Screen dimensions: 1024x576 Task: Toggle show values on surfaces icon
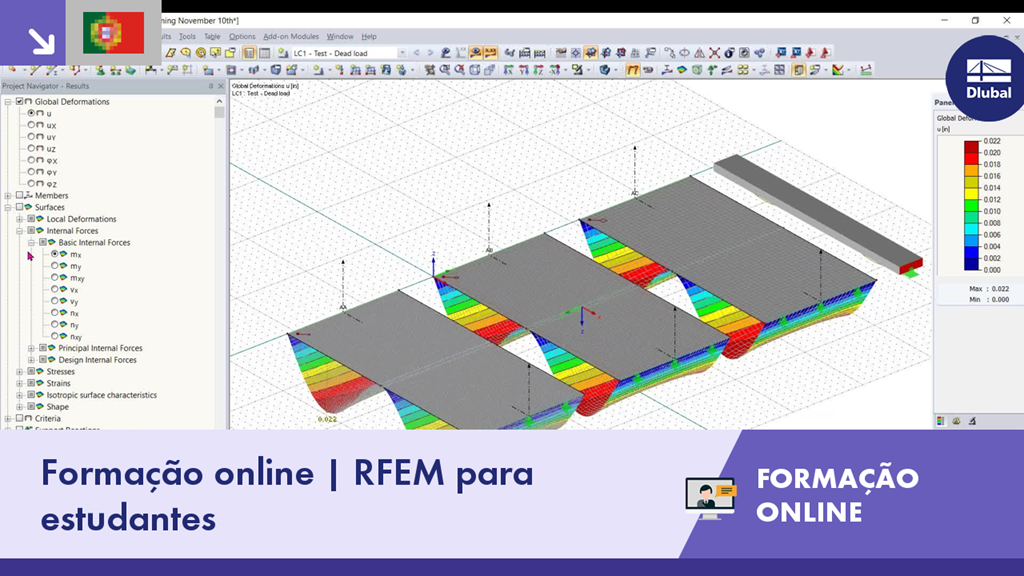coord(490,53)
